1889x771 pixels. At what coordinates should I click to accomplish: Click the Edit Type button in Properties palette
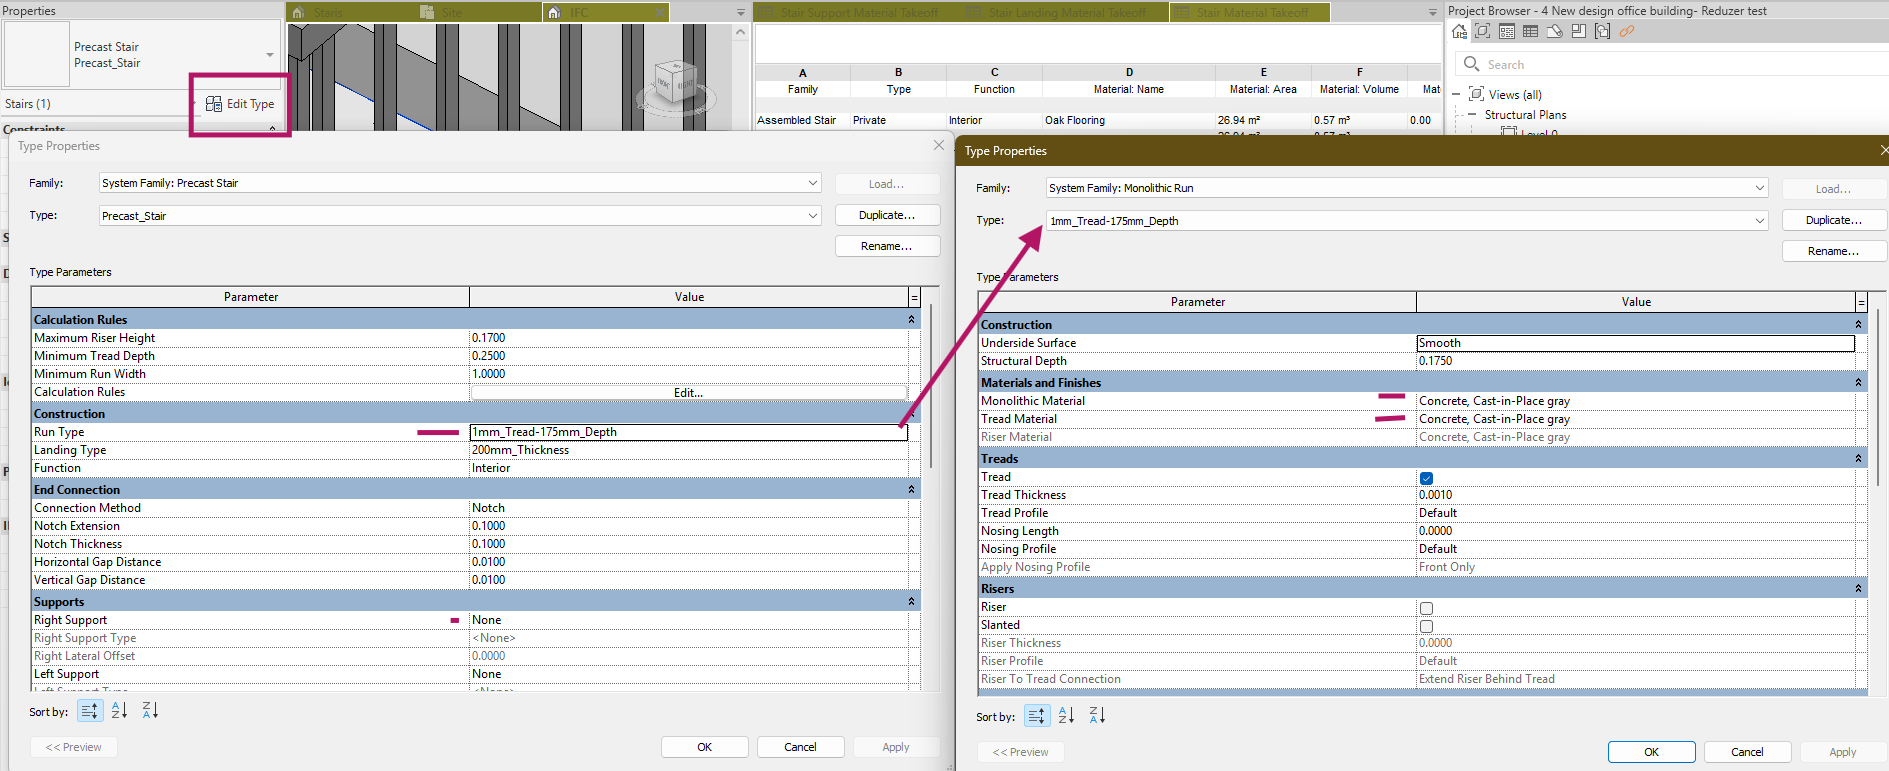point(240,104)
